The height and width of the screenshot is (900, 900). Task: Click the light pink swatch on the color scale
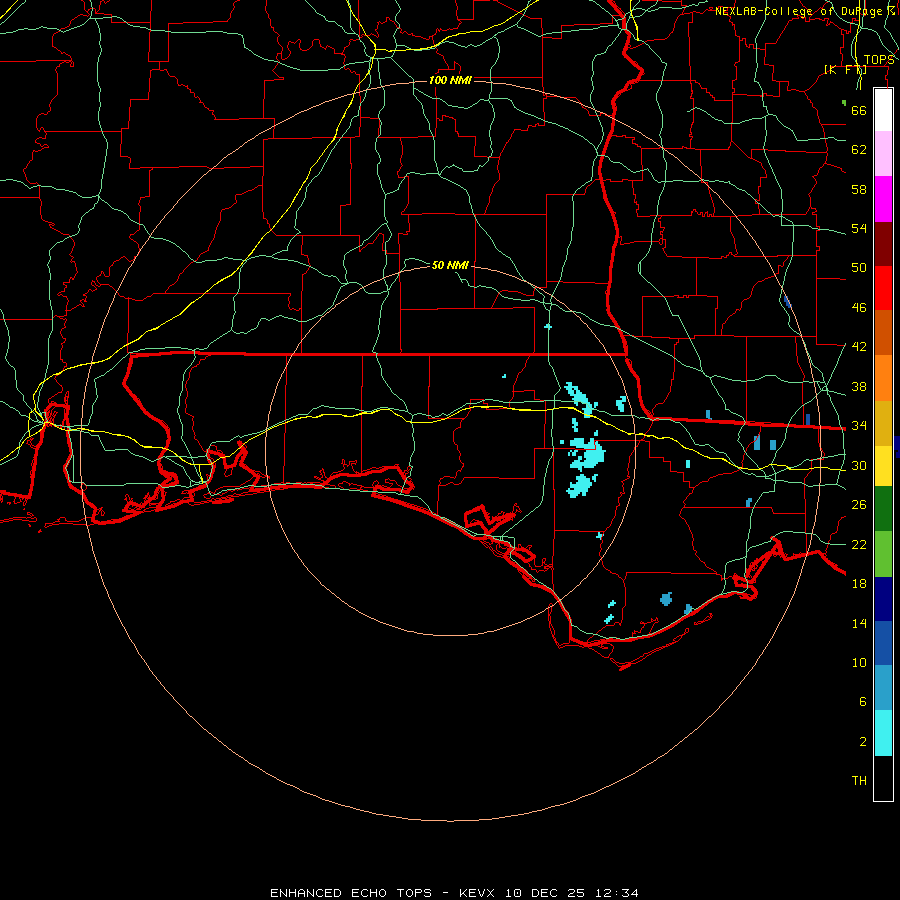[883, 153]
